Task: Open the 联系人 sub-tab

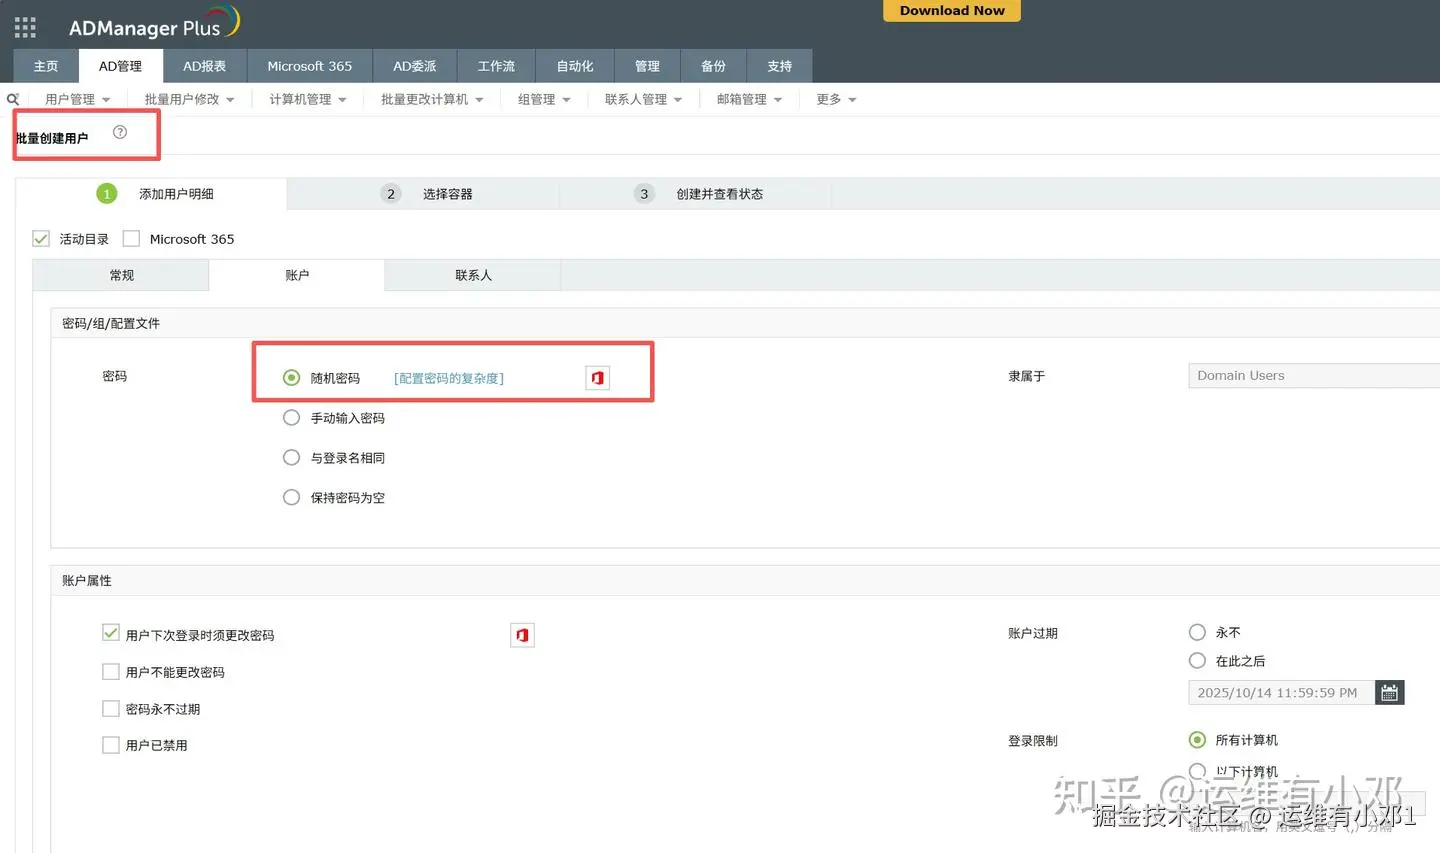Action: point(473,275)
